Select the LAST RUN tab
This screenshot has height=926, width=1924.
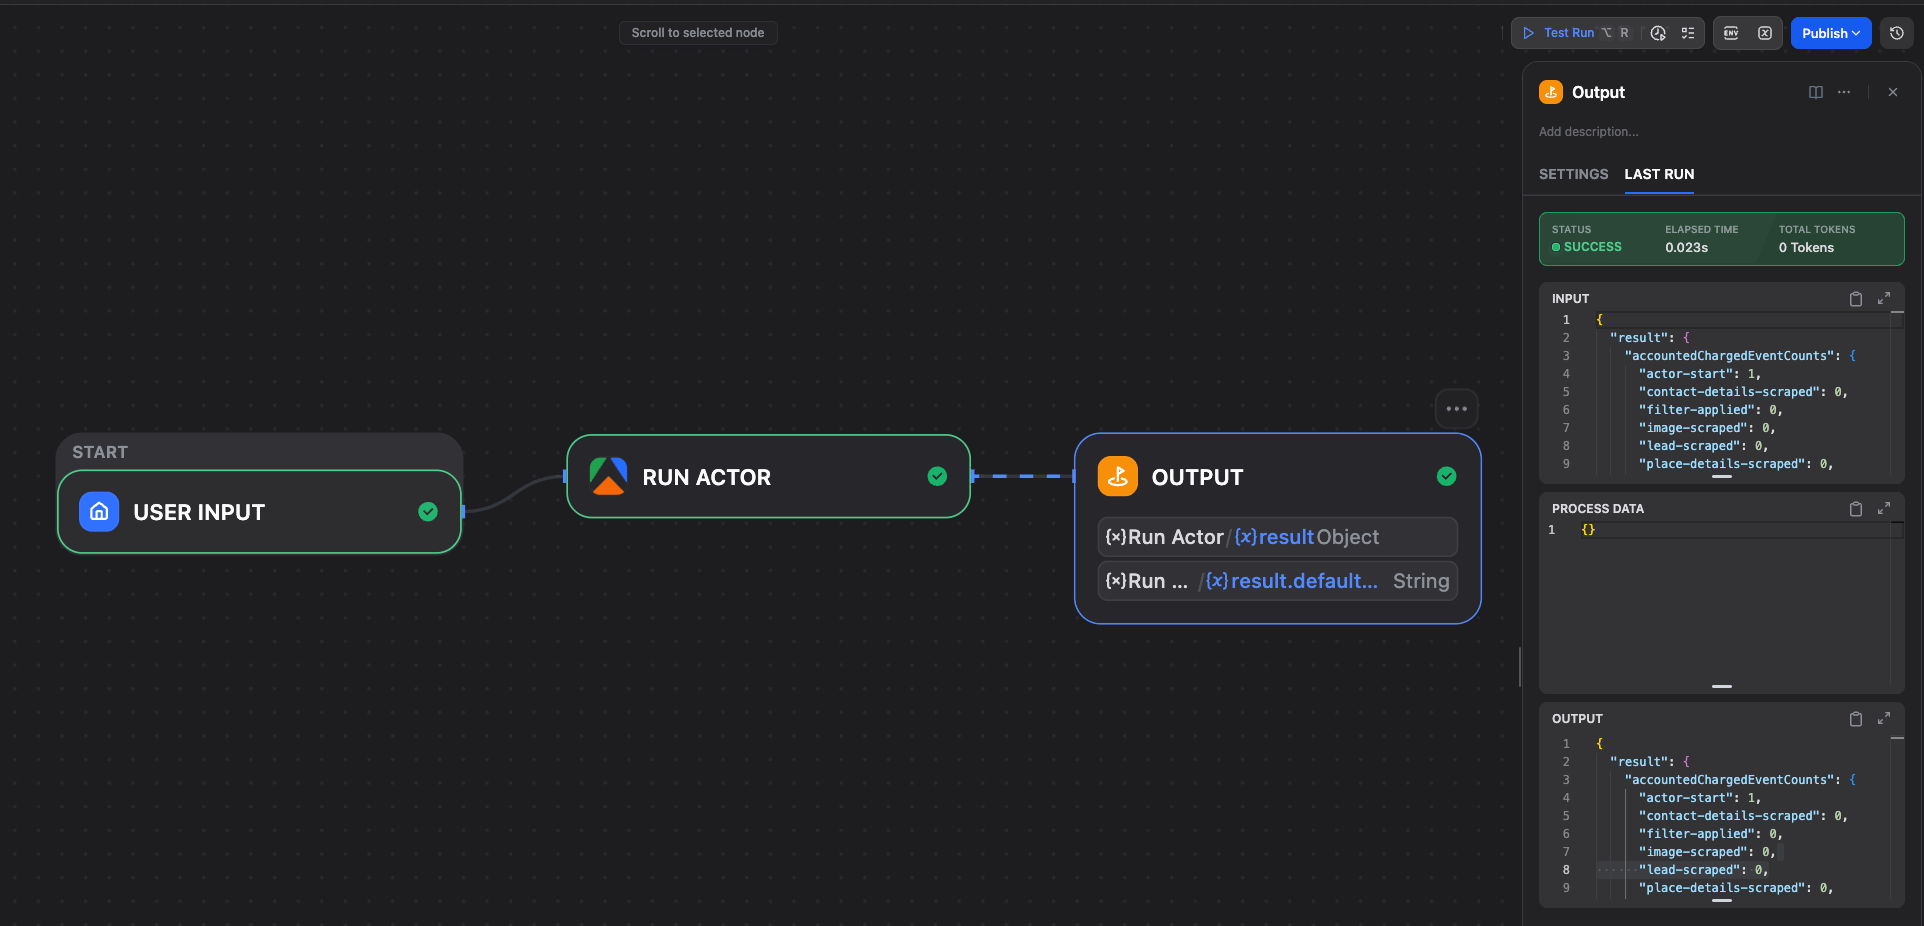click(x=1659, y=174)
